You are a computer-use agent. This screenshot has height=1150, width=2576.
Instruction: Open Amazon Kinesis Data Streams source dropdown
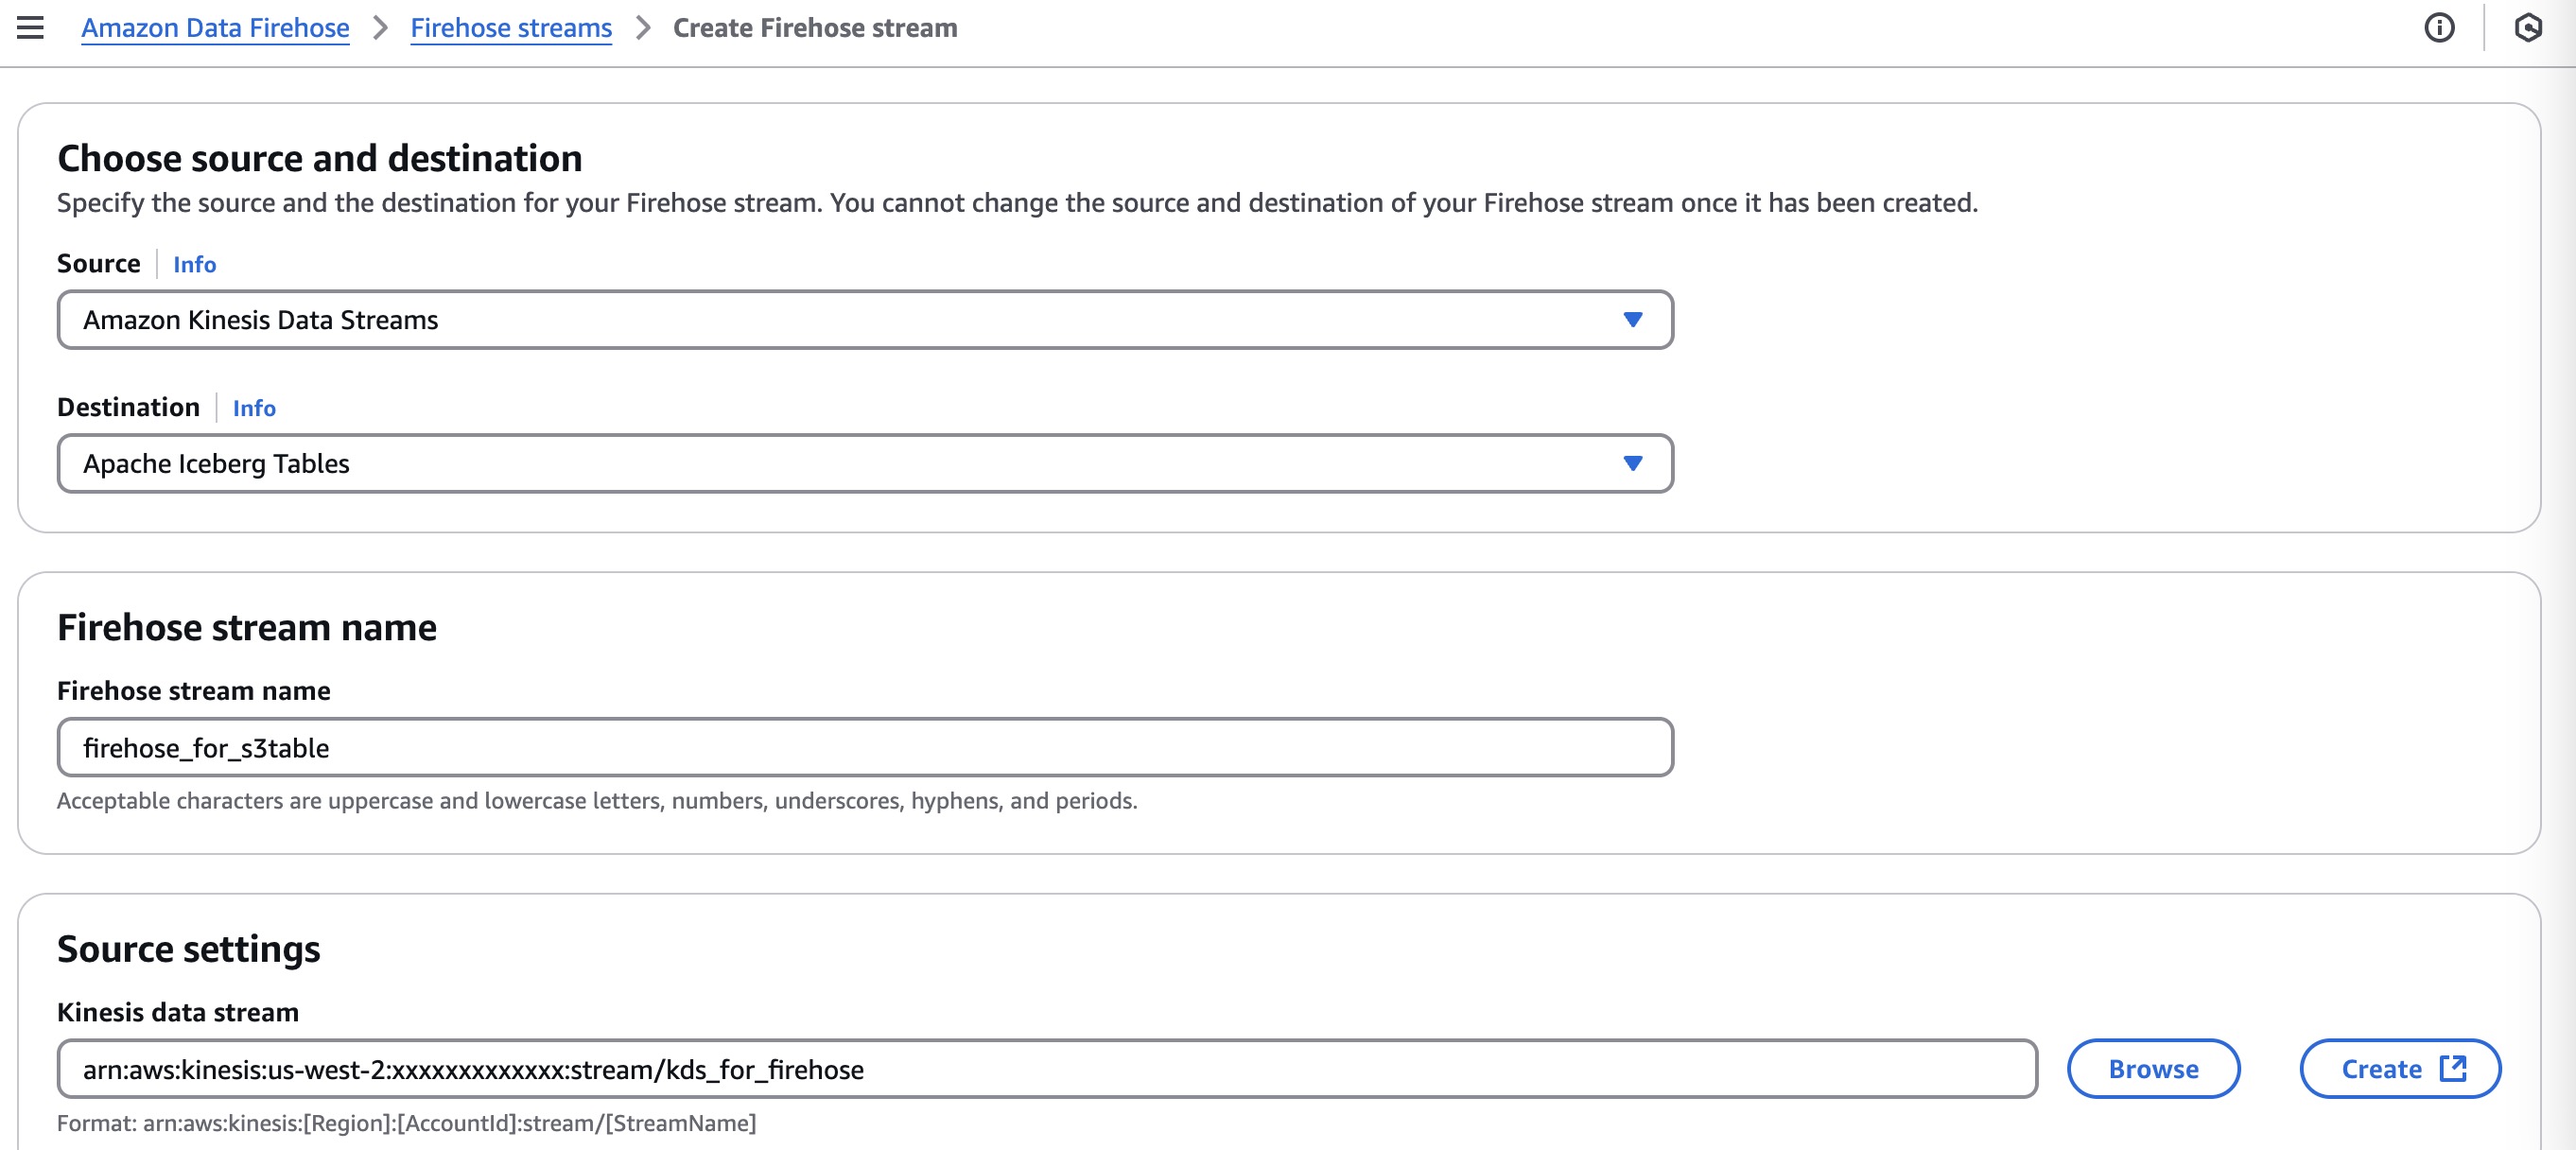point(864,320)
